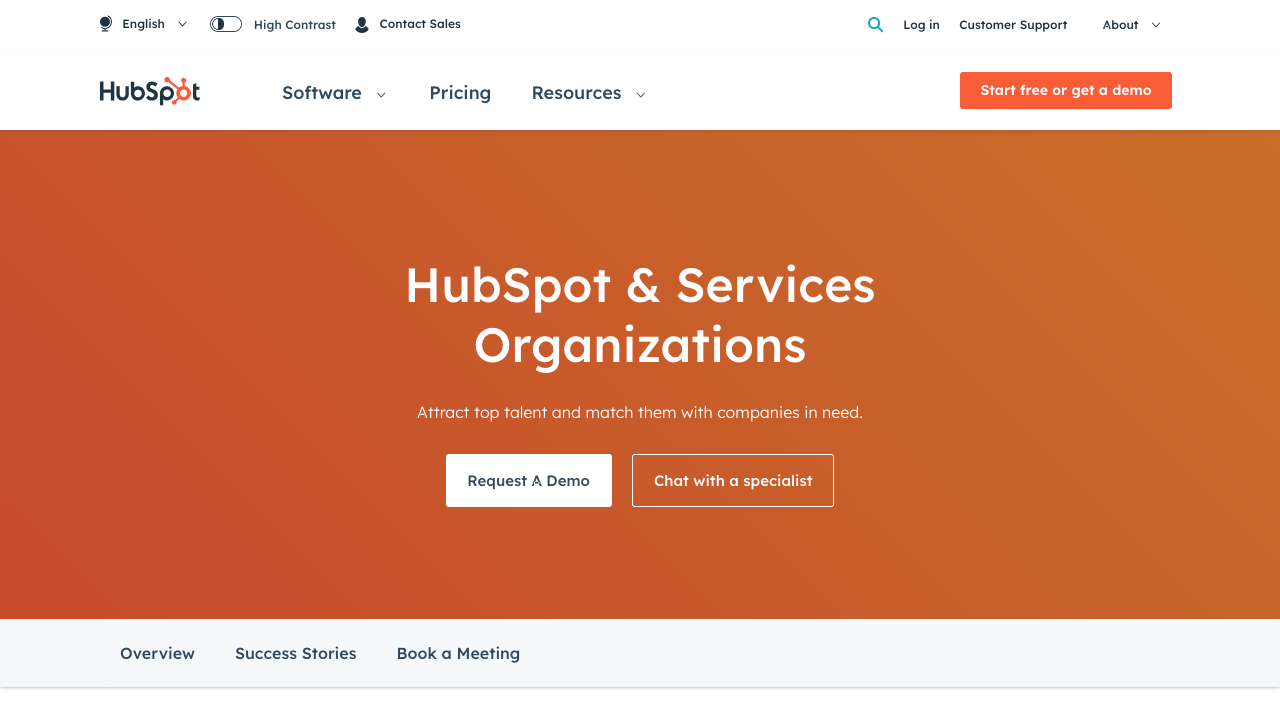Click the Attract top talent subtitle text

640,412
